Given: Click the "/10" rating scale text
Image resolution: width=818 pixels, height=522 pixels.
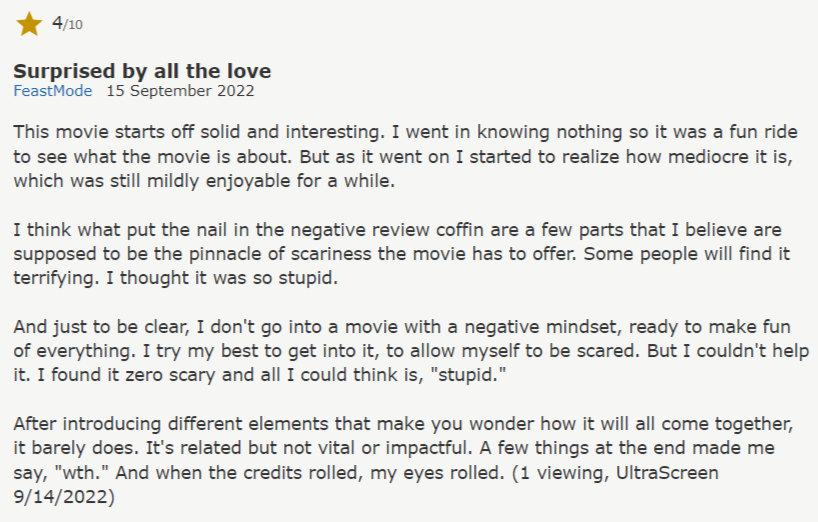Looking at the screenshot, I should tap(72, 25).
